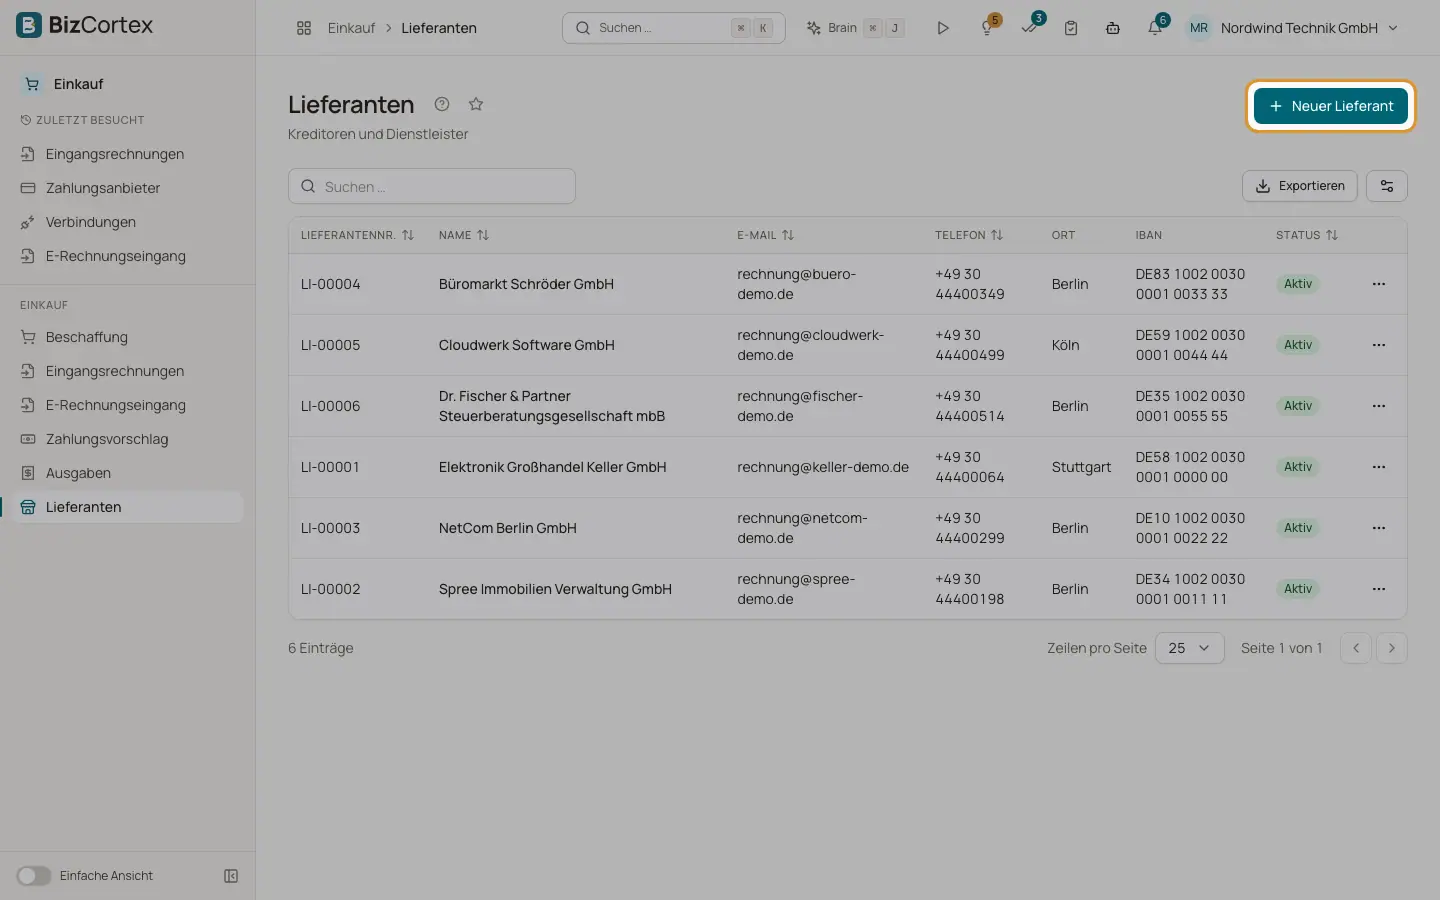The image size is (1440, 900).
Task: Open the app grid icon beside Einkauf breadcrumb
Action: [304, 28]
